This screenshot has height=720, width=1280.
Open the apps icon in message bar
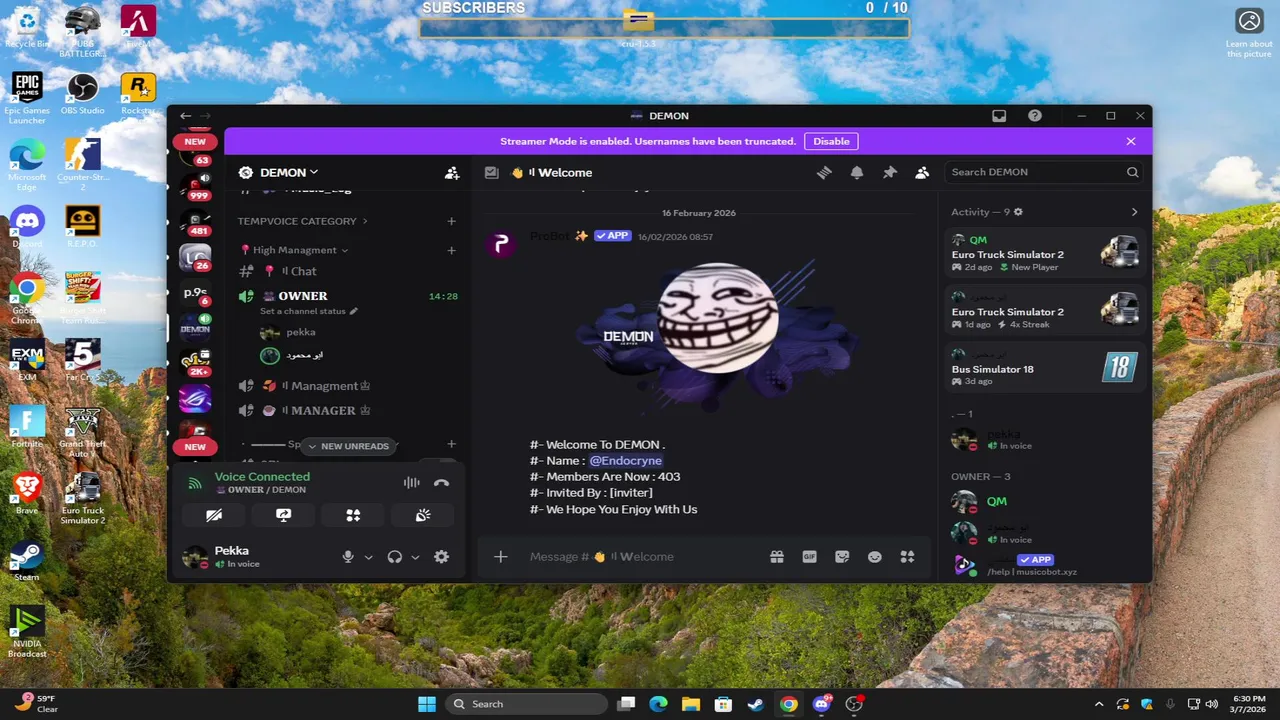pyautogui.click(x=907, y=557)
